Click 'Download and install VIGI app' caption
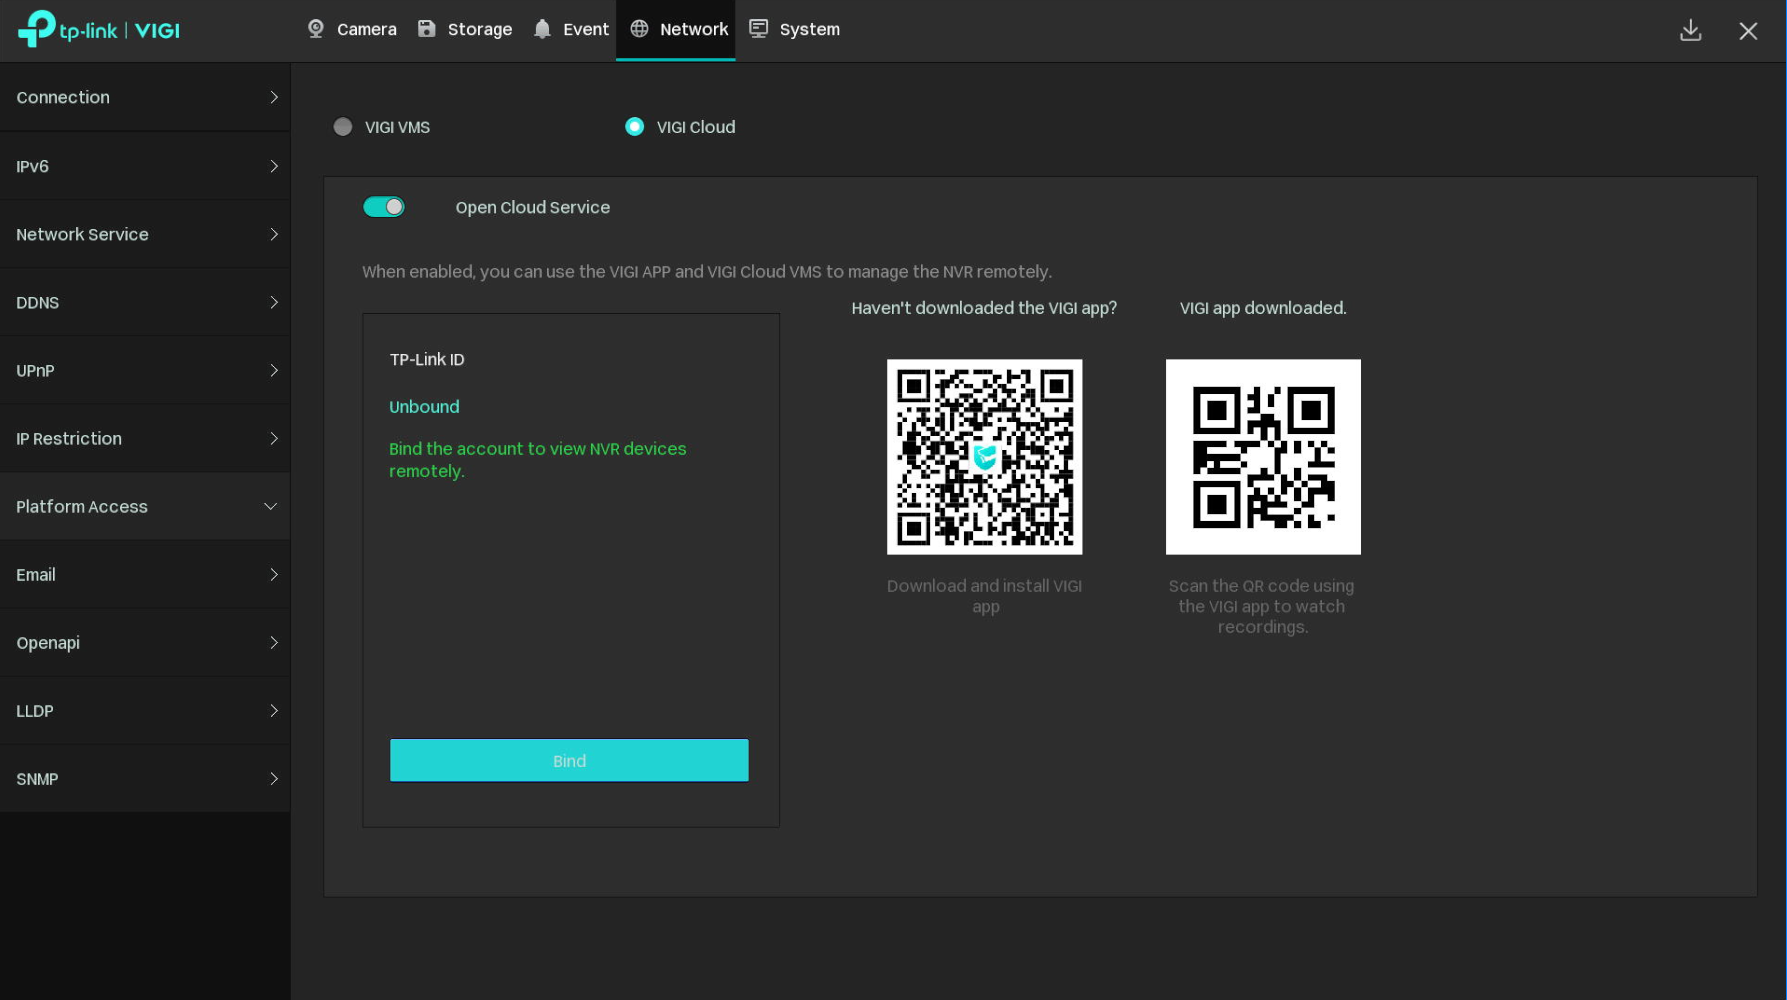1787x1000 pixels. [985, 596]
